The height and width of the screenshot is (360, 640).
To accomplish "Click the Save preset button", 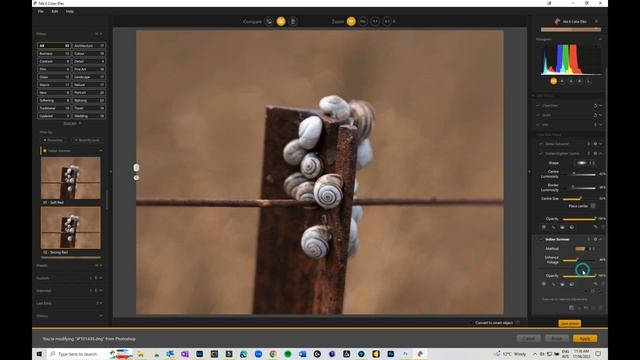I will click(x=569, y=323).
